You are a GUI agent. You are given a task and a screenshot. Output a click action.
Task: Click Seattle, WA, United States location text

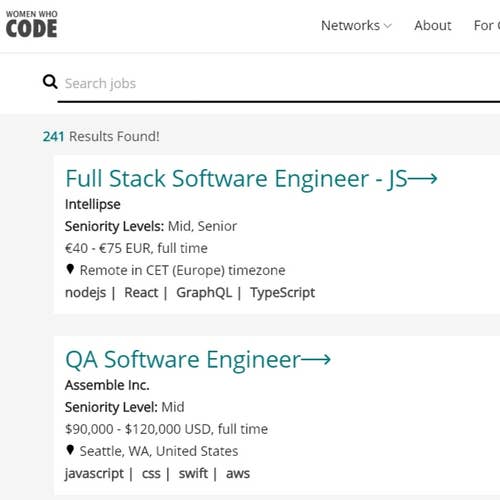pos(159,451)
